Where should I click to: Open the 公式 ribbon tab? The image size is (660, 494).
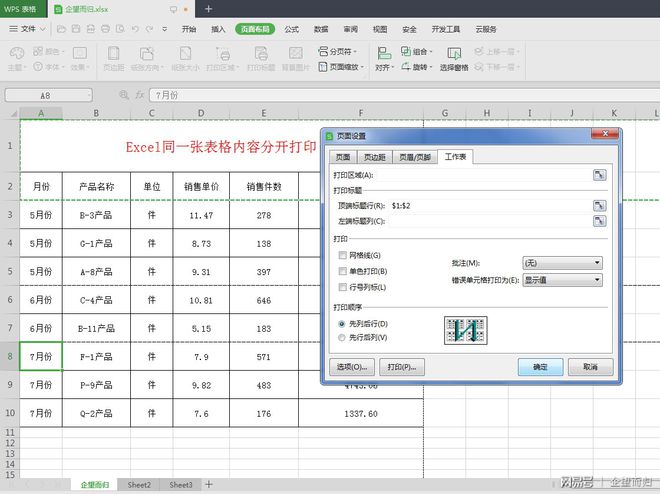click(x=292, y=29)
